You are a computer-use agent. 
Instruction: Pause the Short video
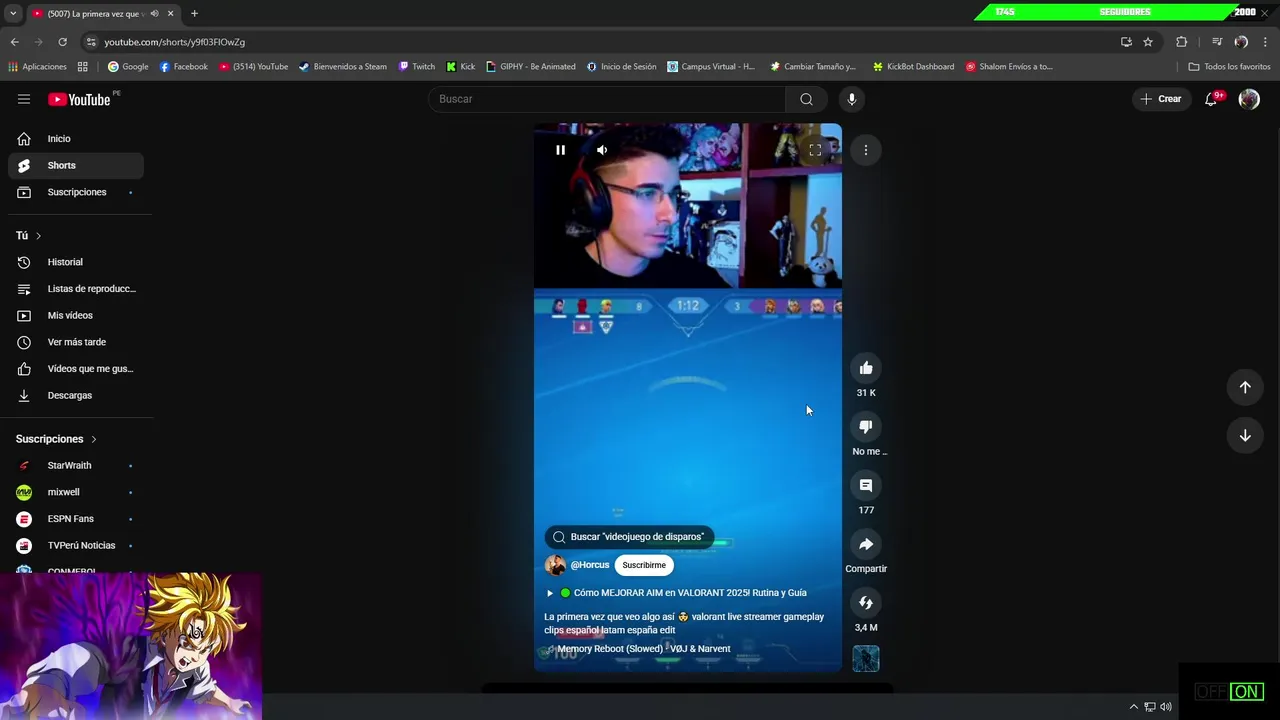click(x=560, y=150)
